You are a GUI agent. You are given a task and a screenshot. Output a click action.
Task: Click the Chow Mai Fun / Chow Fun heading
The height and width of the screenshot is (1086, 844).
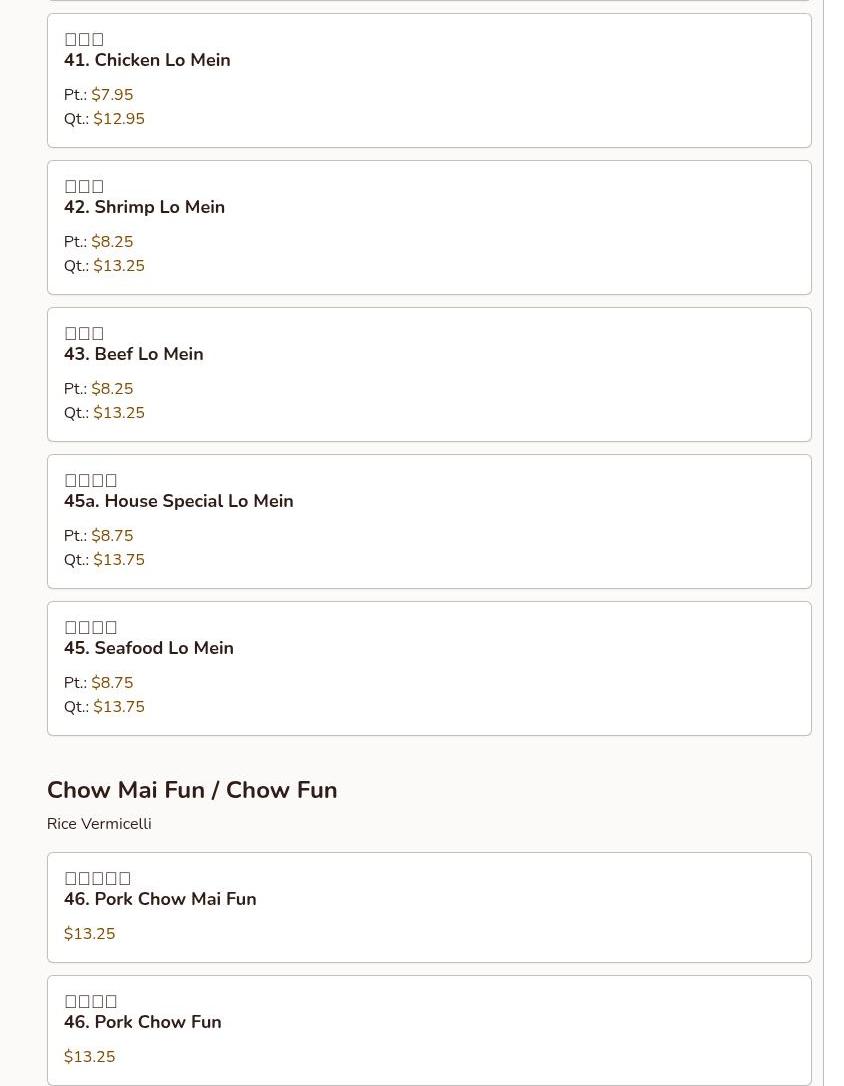(192, 790)
